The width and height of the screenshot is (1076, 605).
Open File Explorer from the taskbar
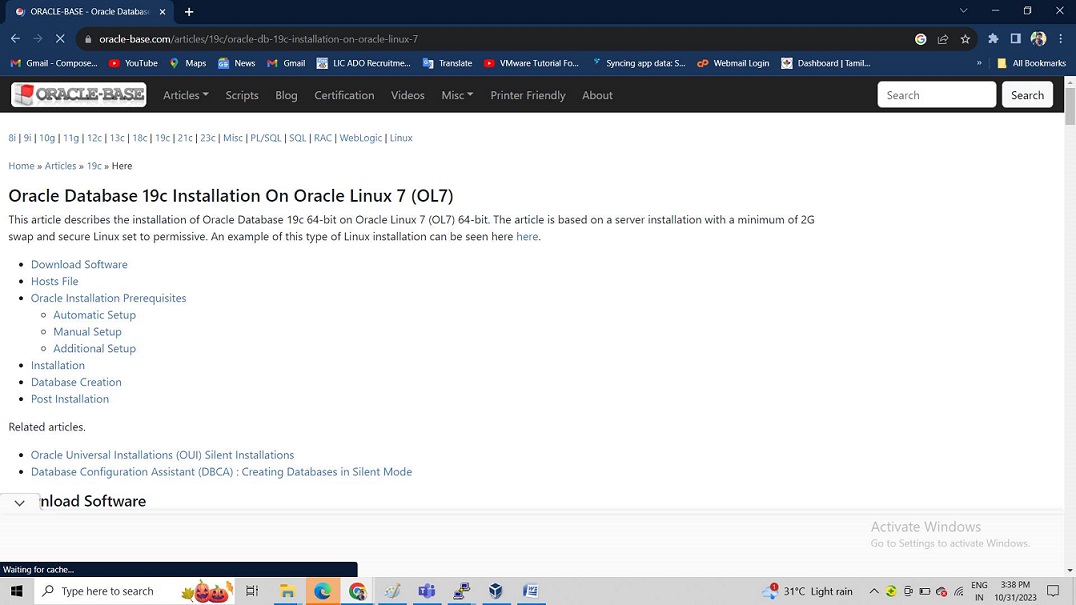point(287,591)
